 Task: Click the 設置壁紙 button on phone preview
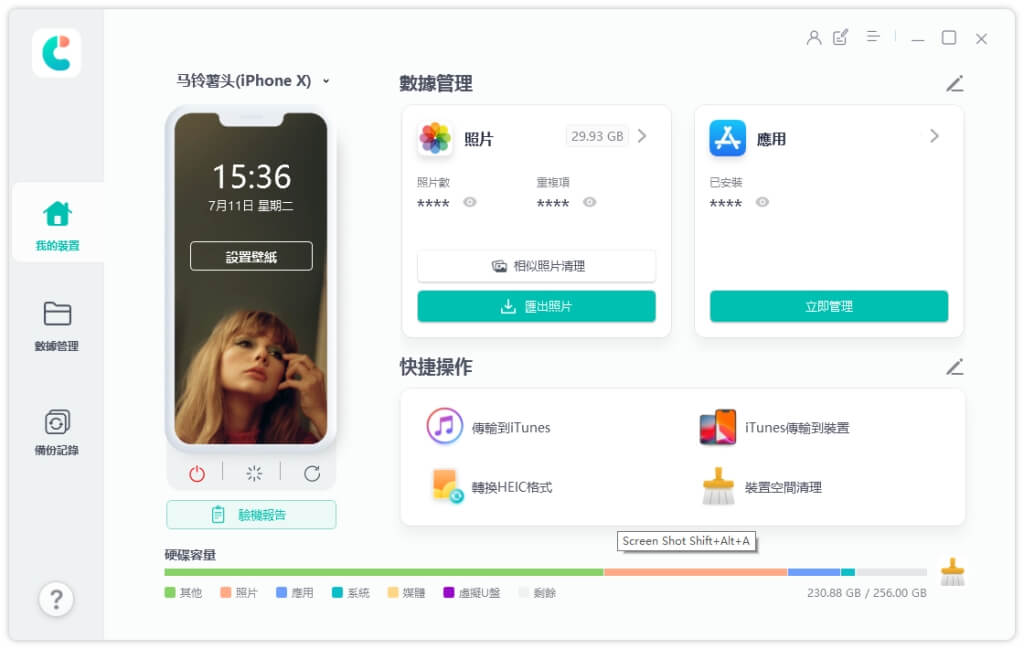(251, 257)
